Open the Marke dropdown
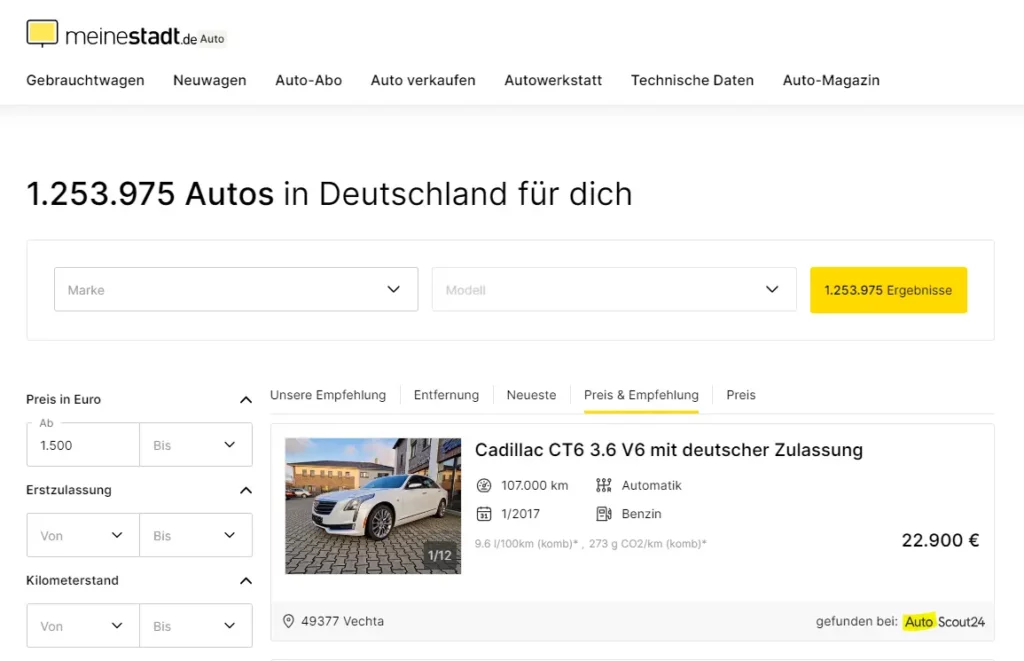The height and width of the screenshot is (661, 1024). click(236, 289)
